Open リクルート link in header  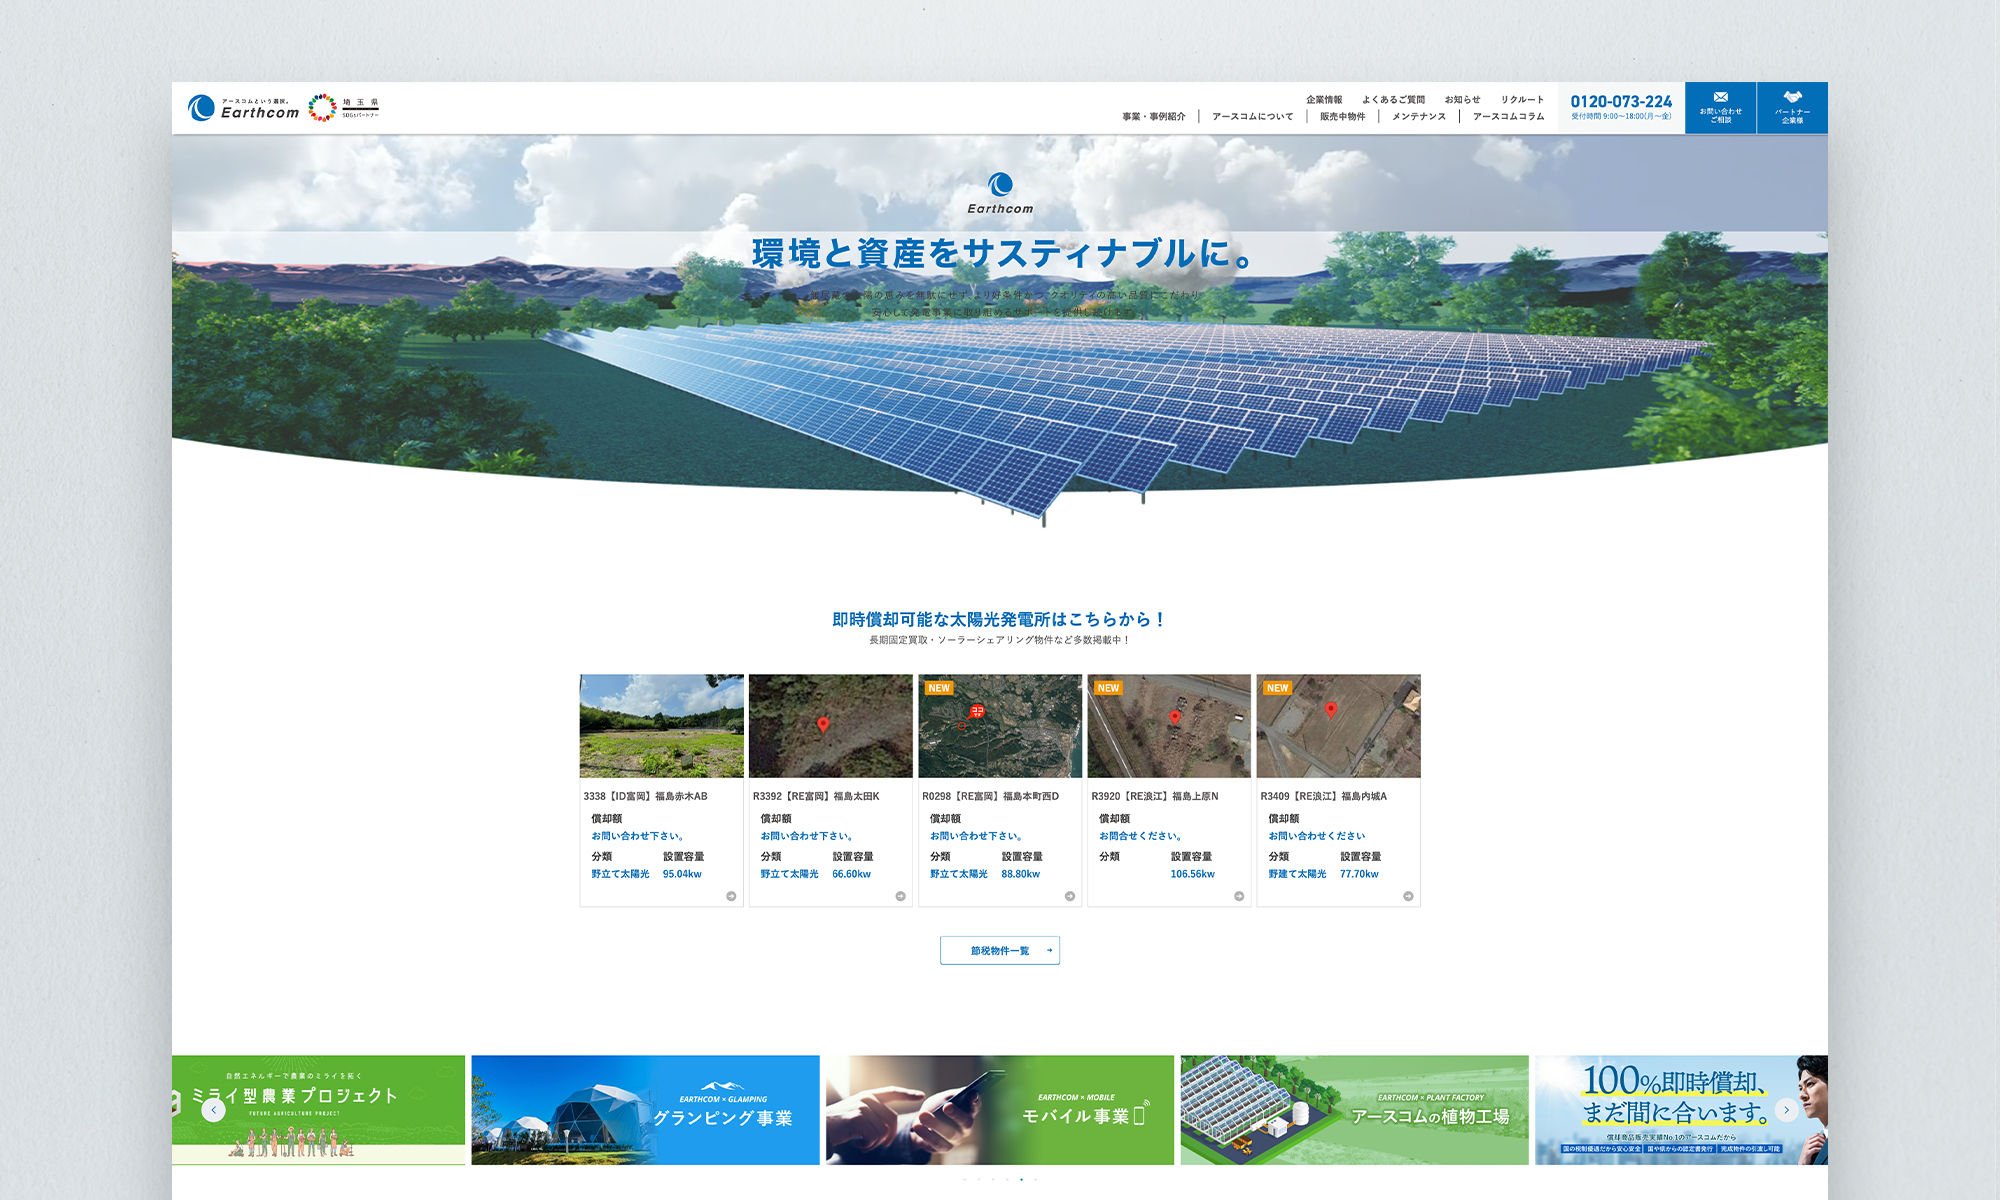pos(1522,100)
